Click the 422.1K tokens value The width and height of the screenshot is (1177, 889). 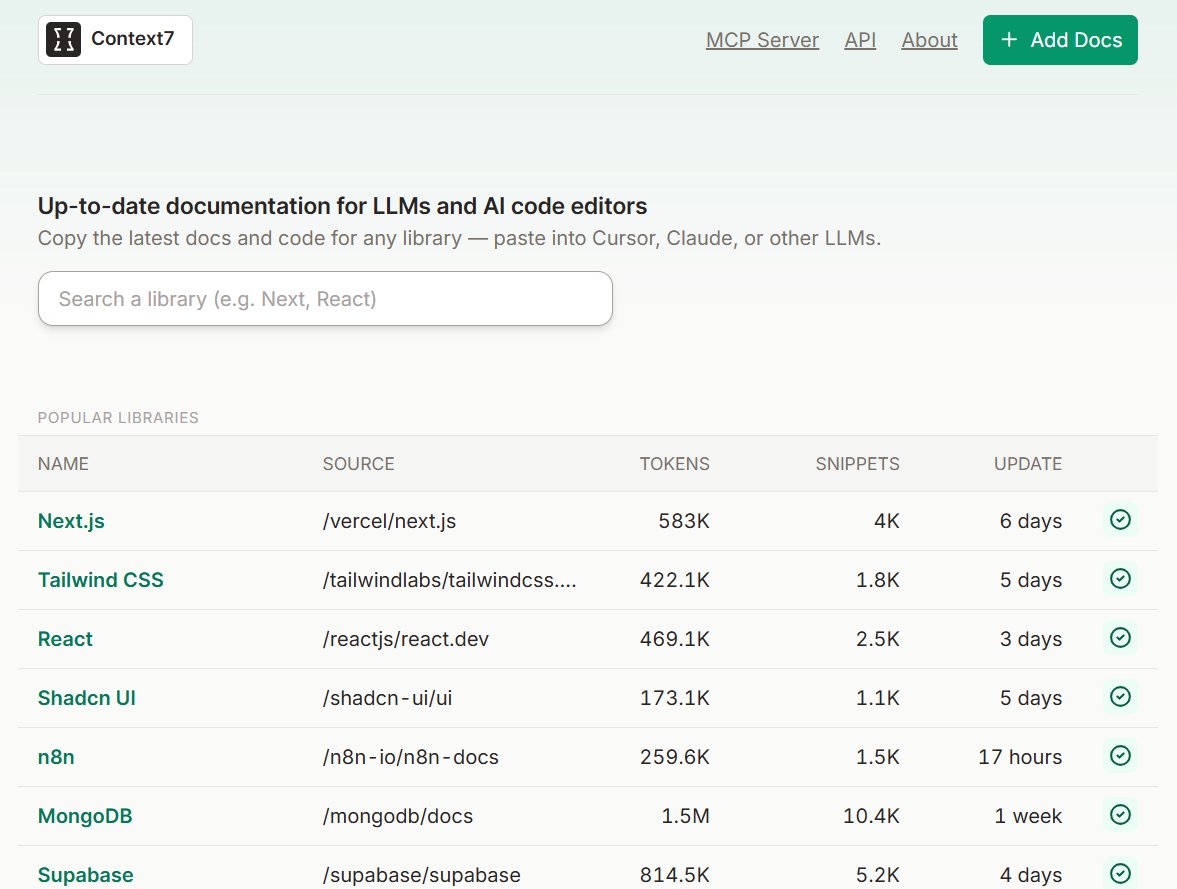(674, 580)
